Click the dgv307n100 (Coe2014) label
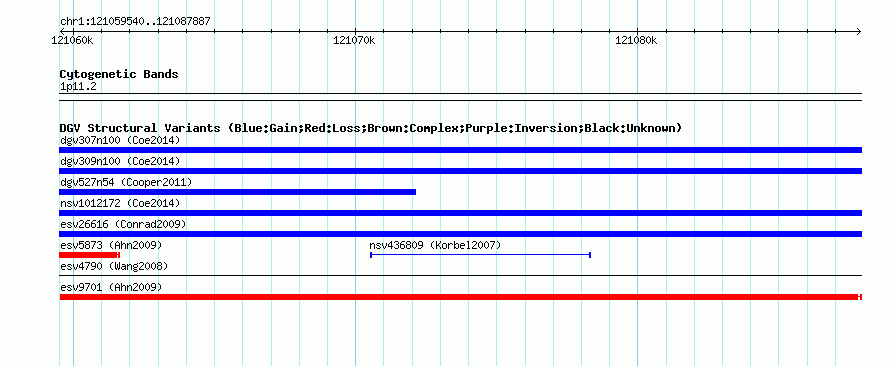 pyautogui.click(x=120, y=140)
